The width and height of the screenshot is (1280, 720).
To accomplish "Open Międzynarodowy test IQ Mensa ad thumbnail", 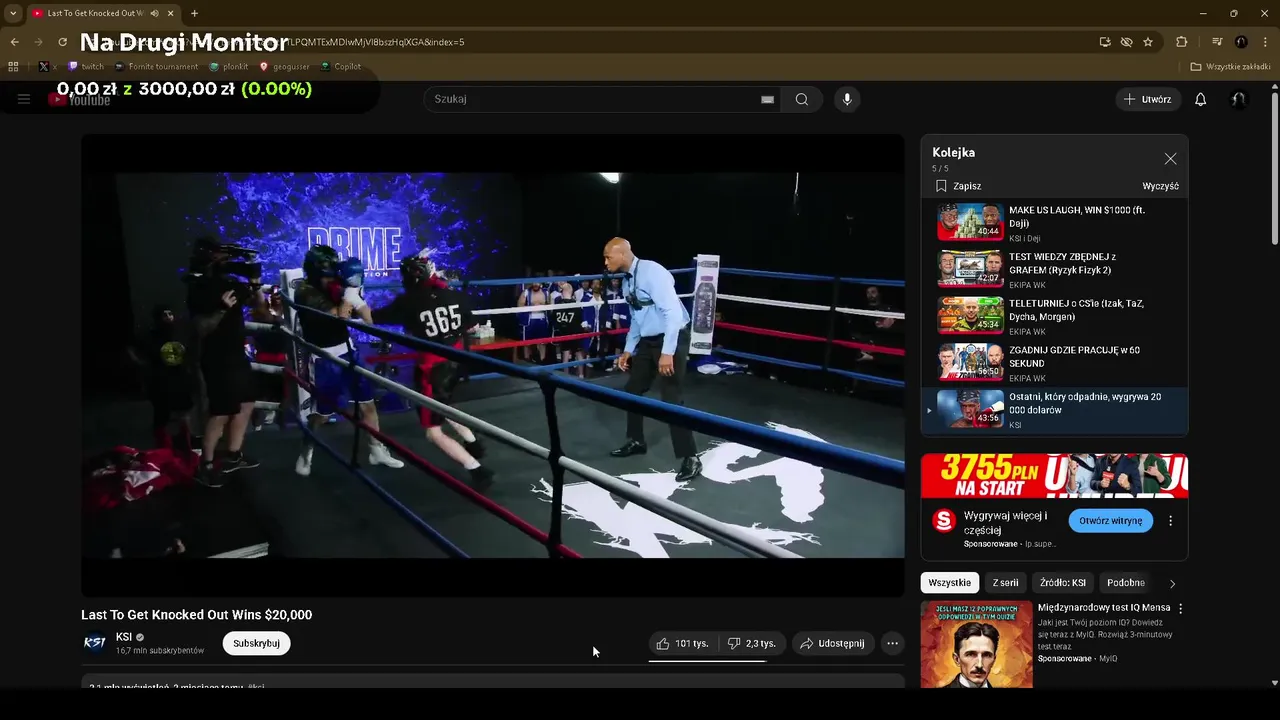I will [976, 644].
